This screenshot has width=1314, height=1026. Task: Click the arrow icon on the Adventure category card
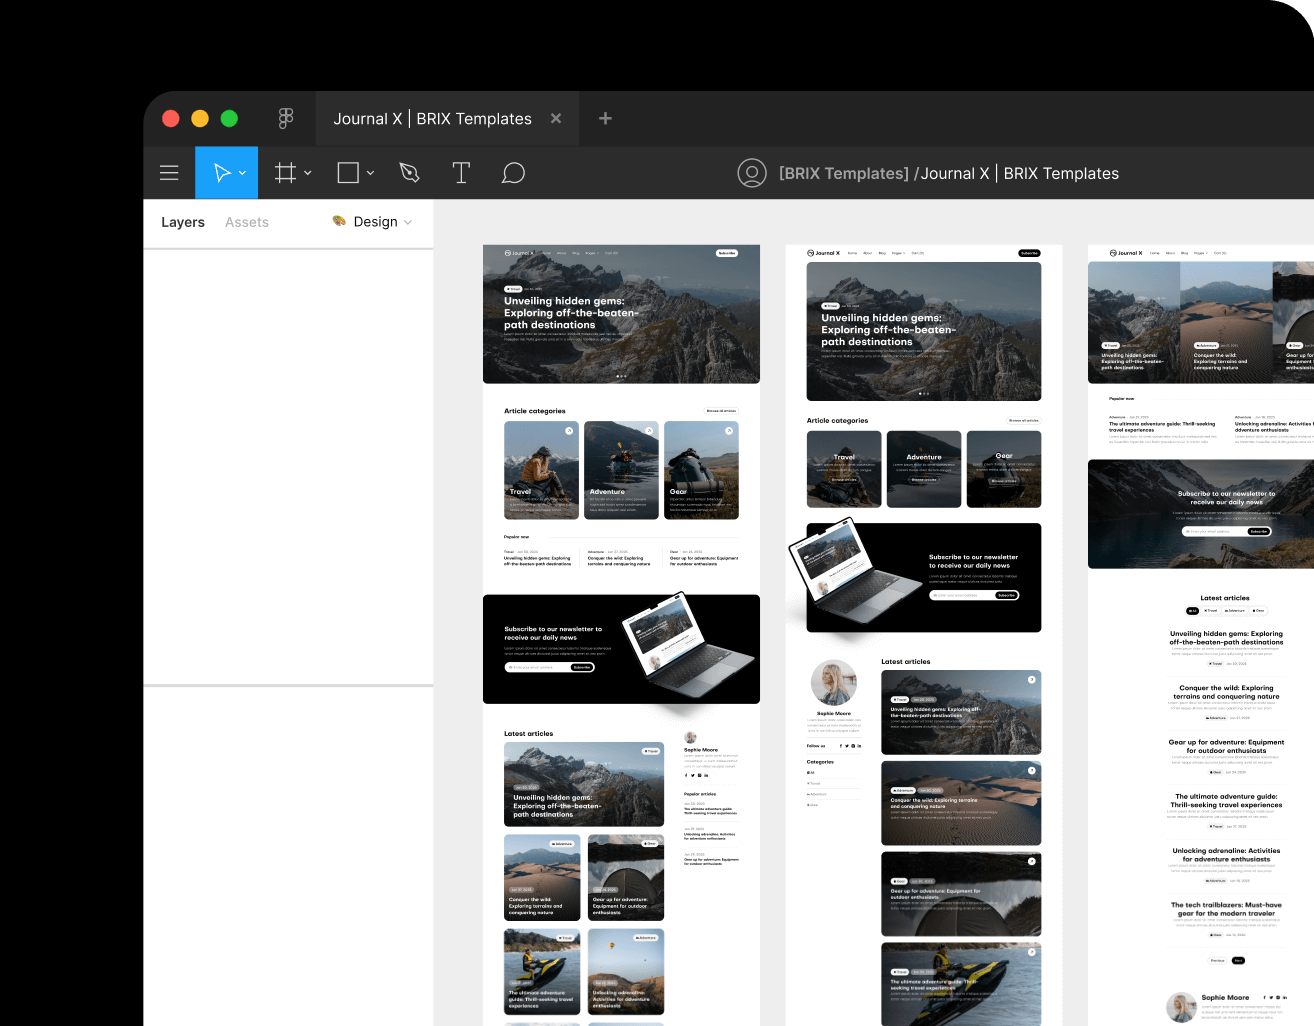[649, 431]
